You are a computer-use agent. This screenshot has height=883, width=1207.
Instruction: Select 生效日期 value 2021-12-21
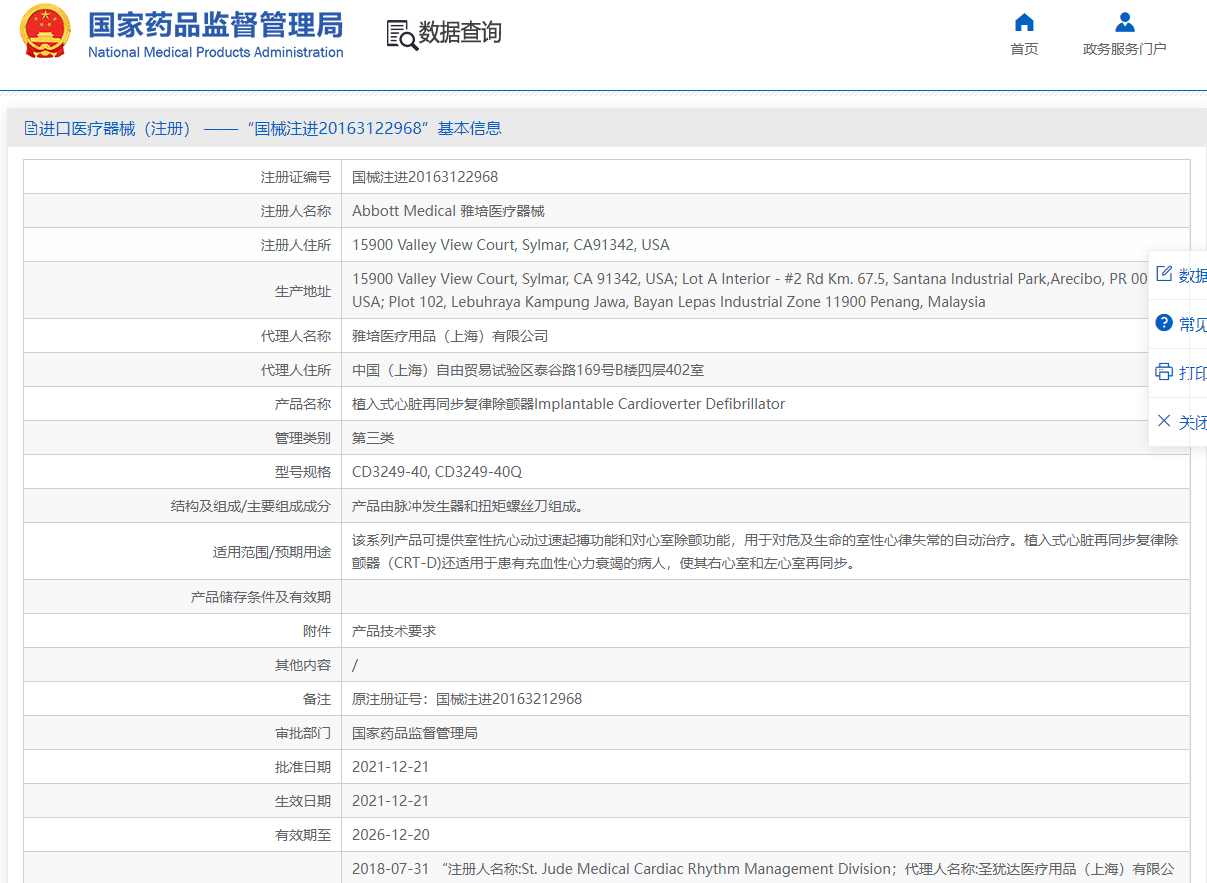coord(391,801)
